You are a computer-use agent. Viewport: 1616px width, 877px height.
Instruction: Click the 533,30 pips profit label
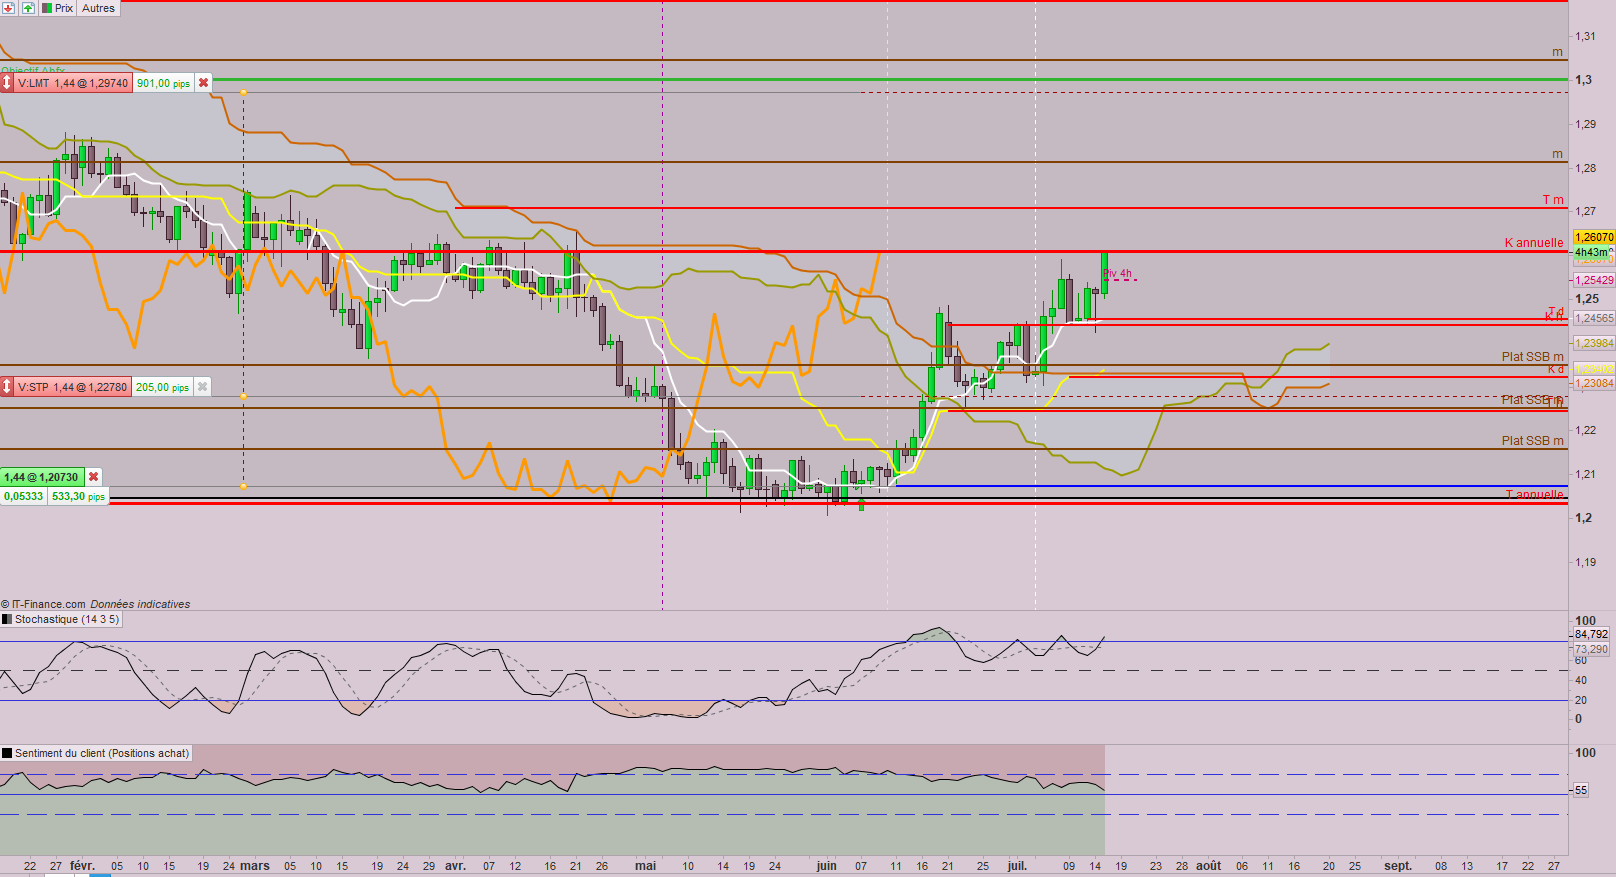[x=78, y=496]
